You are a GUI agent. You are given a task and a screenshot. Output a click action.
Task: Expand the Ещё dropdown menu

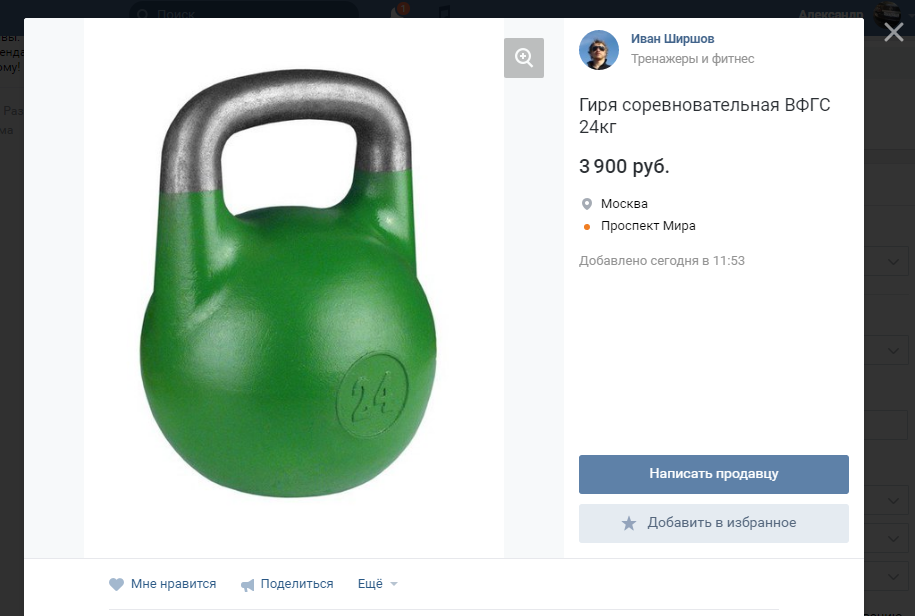(x=378, y=584)
